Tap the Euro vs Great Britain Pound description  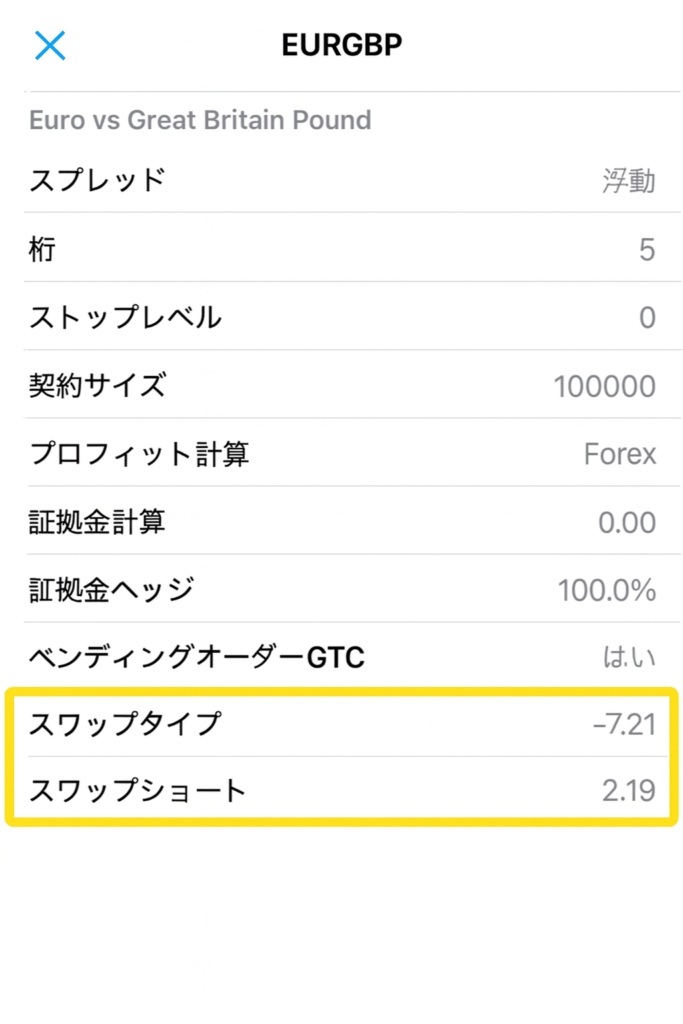pyautogui.click(x=200, y=120)
